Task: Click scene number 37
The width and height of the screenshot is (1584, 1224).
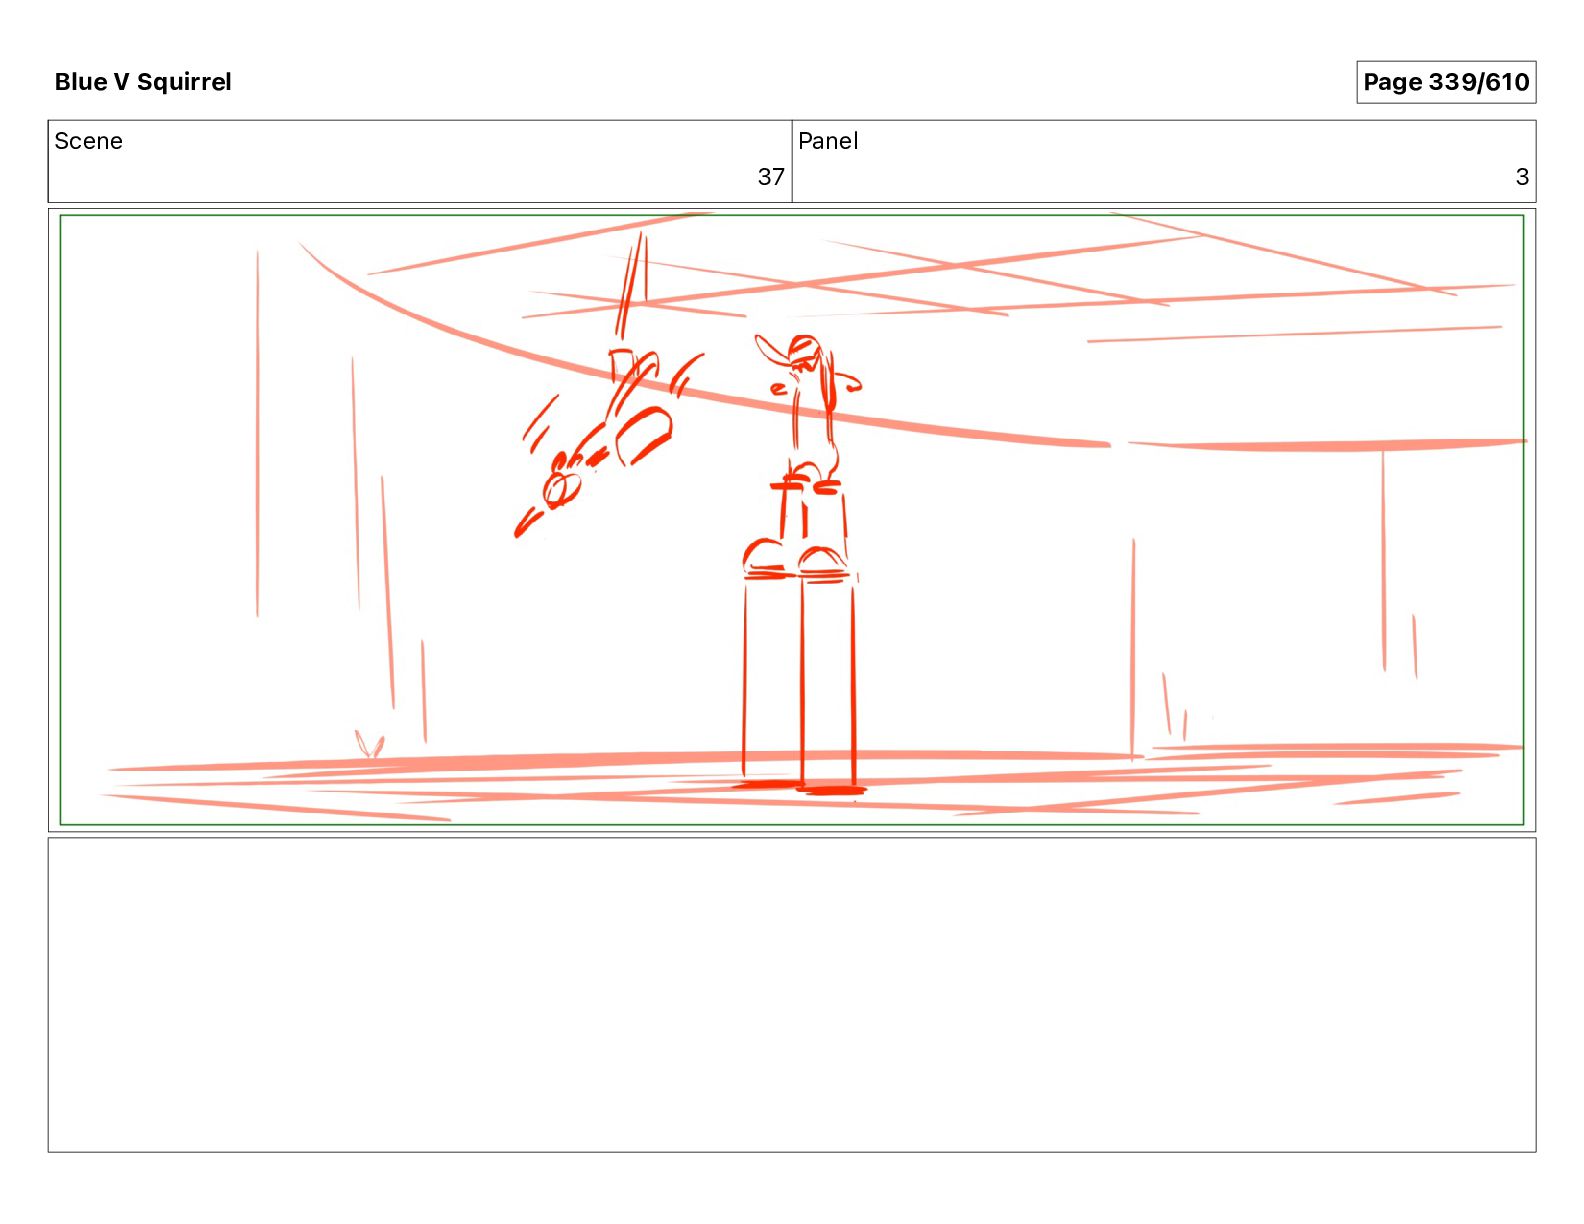Action: click(771, 177)
